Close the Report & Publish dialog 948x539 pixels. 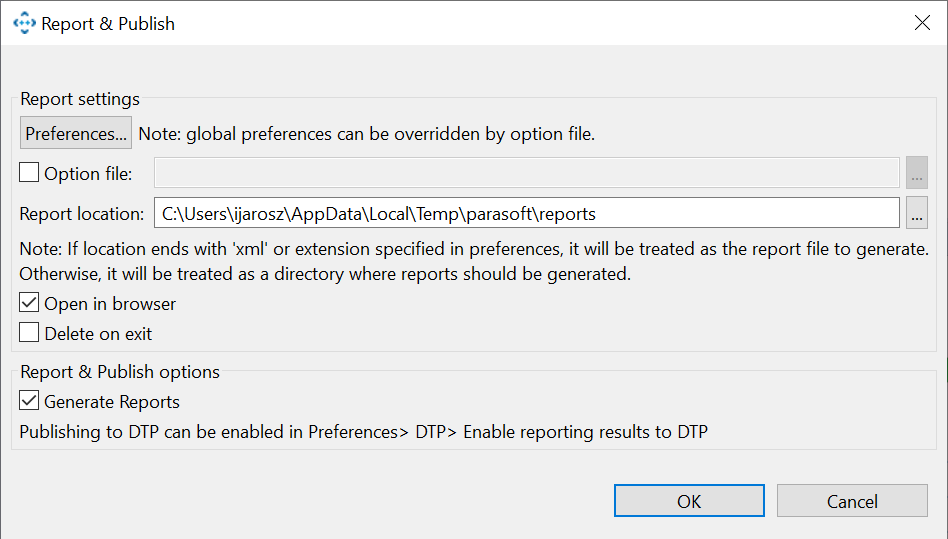[922, 23]
